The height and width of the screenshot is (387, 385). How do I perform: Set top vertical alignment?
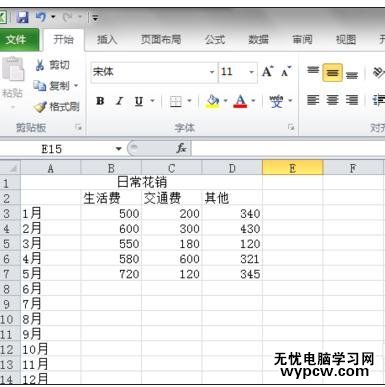[313, 71]
